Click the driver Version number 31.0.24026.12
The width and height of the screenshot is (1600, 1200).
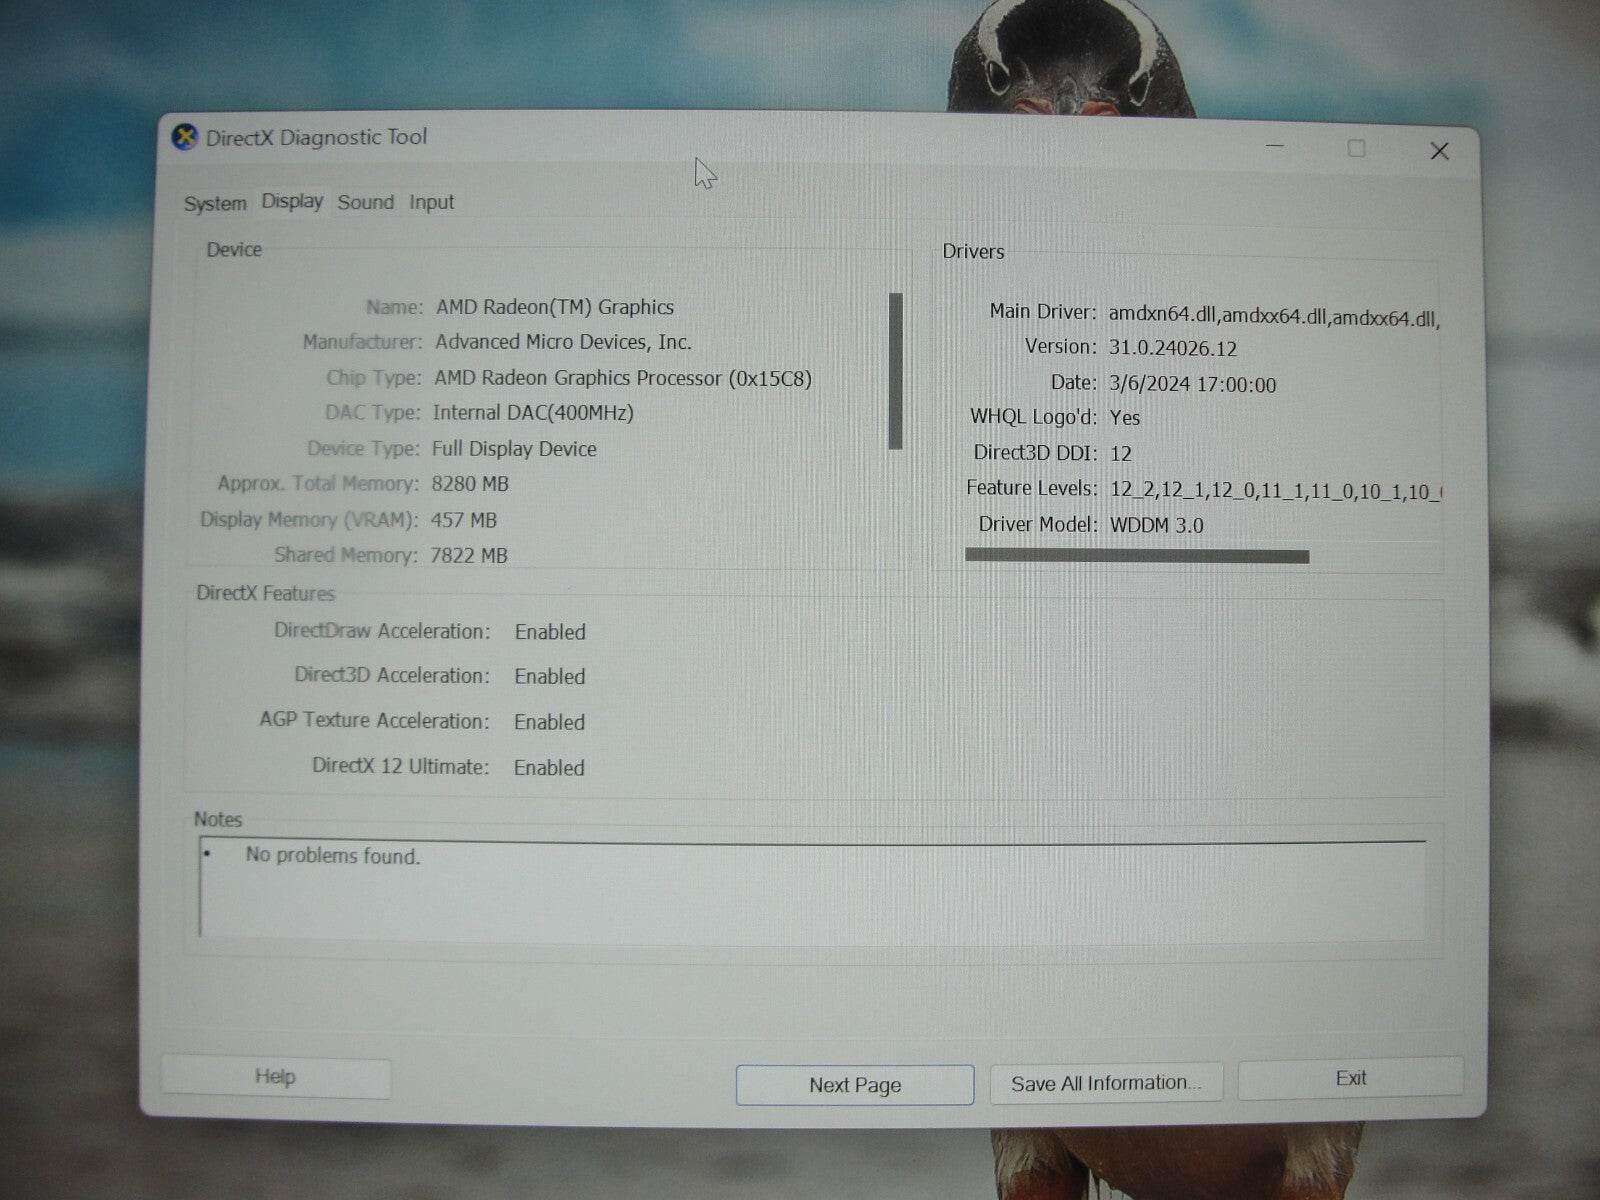[x=1172, y=347]
